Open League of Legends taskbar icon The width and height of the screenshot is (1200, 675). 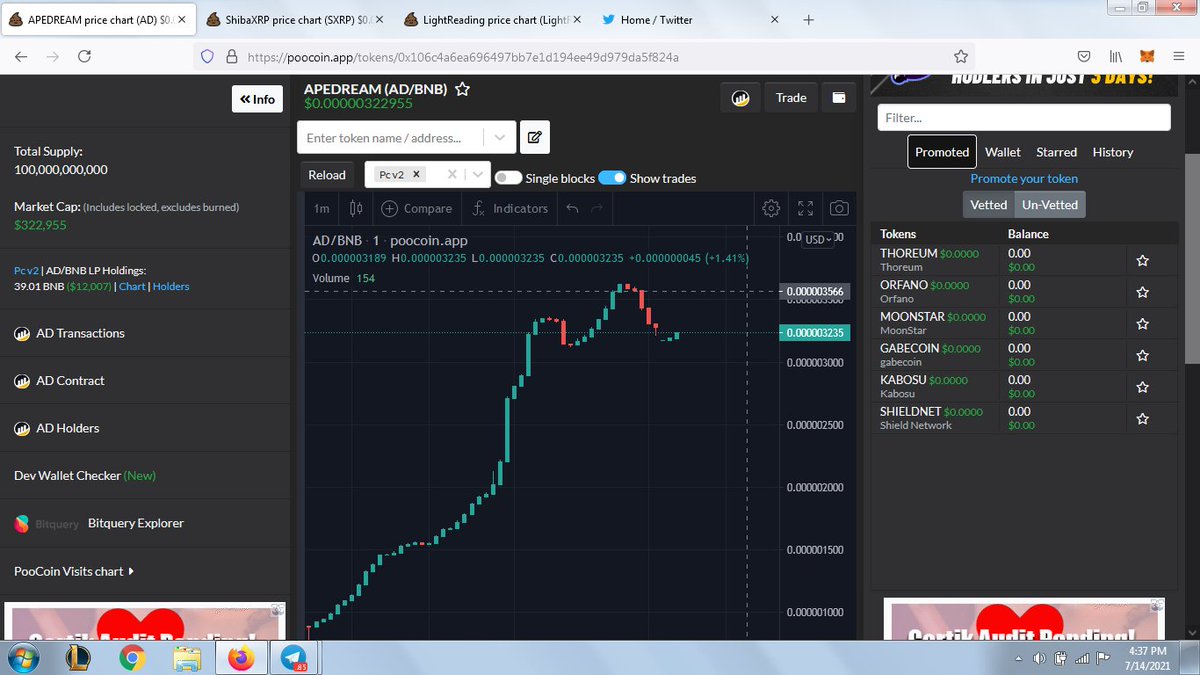(77, 658)
